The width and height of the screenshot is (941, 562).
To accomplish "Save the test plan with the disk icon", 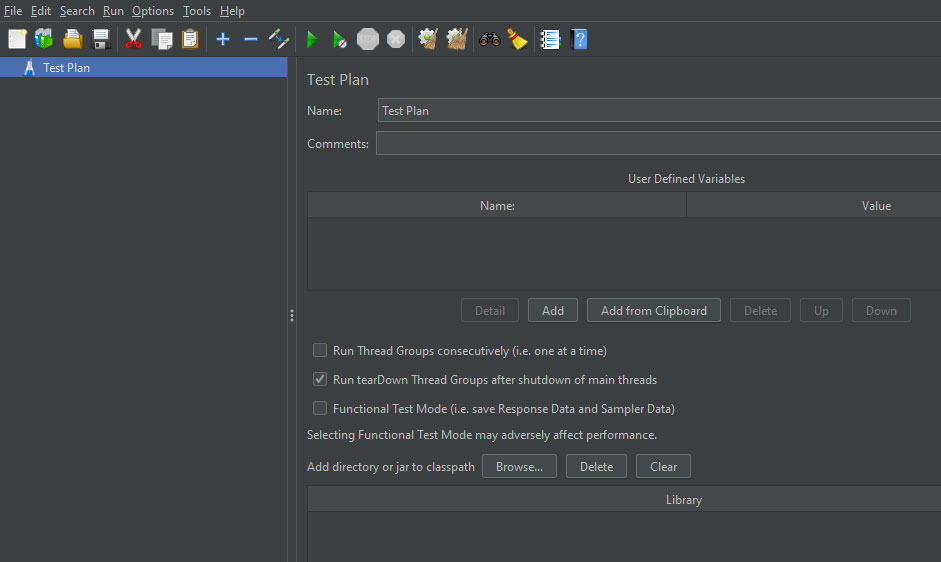I will (101, 40).
